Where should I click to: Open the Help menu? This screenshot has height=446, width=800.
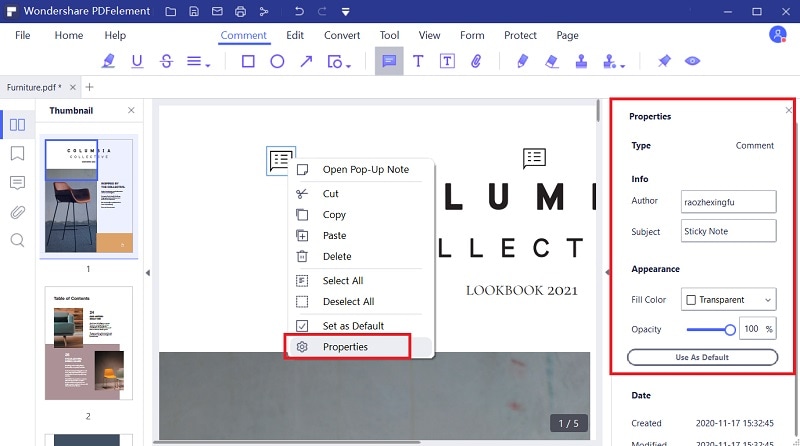coord(115,35)
